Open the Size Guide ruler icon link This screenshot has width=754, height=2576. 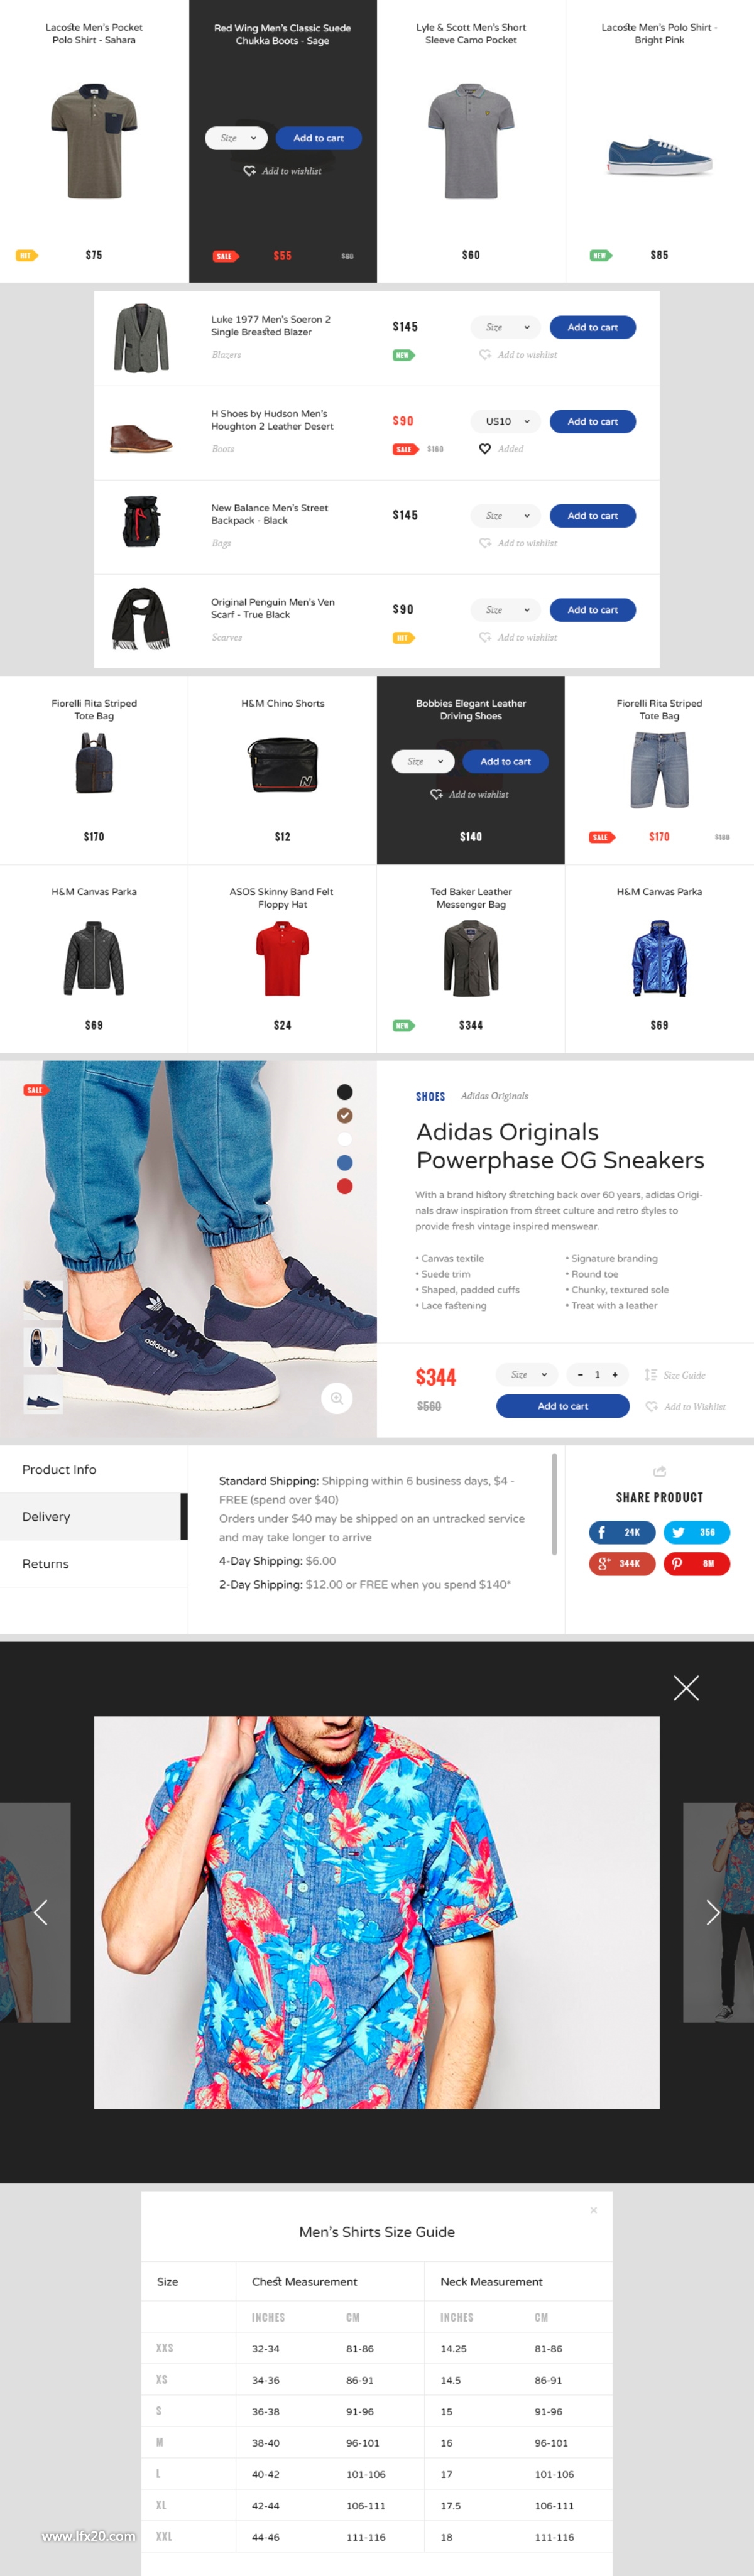click(675, 1375)
